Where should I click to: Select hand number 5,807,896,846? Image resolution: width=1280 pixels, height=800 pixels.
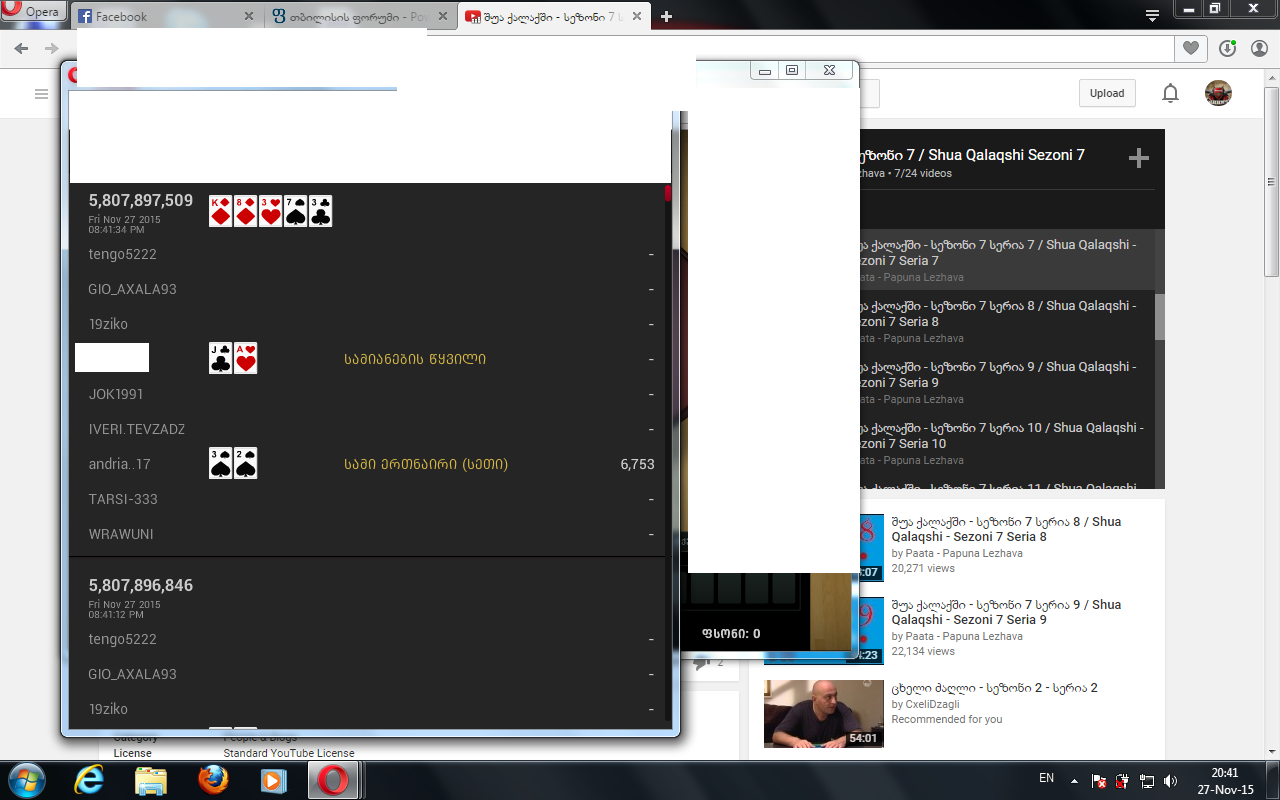coord(141,586)
